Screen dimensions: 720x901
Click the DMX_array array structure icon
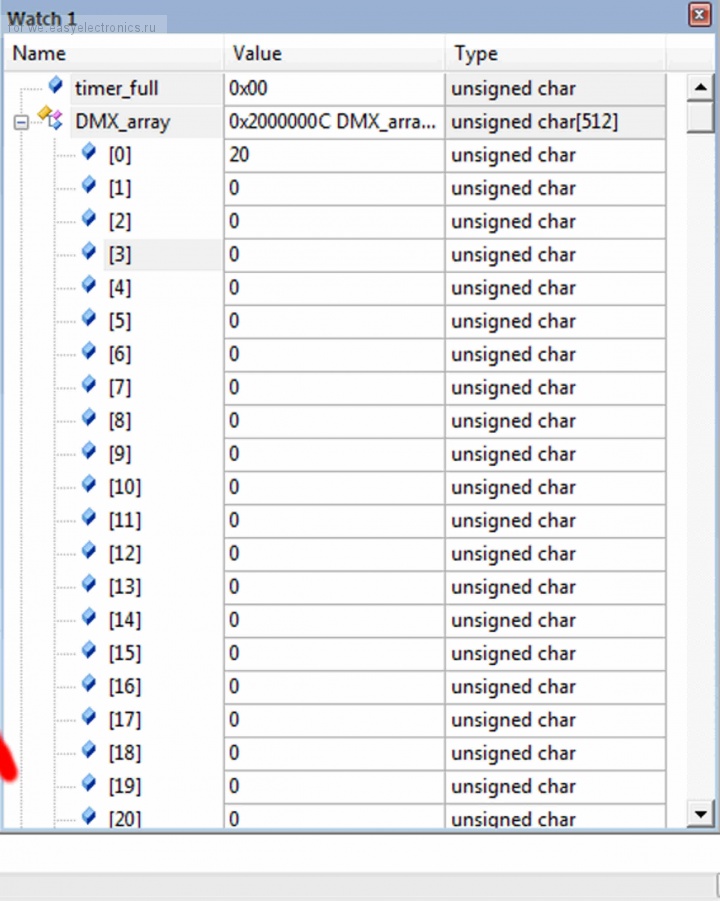(50, 119)
